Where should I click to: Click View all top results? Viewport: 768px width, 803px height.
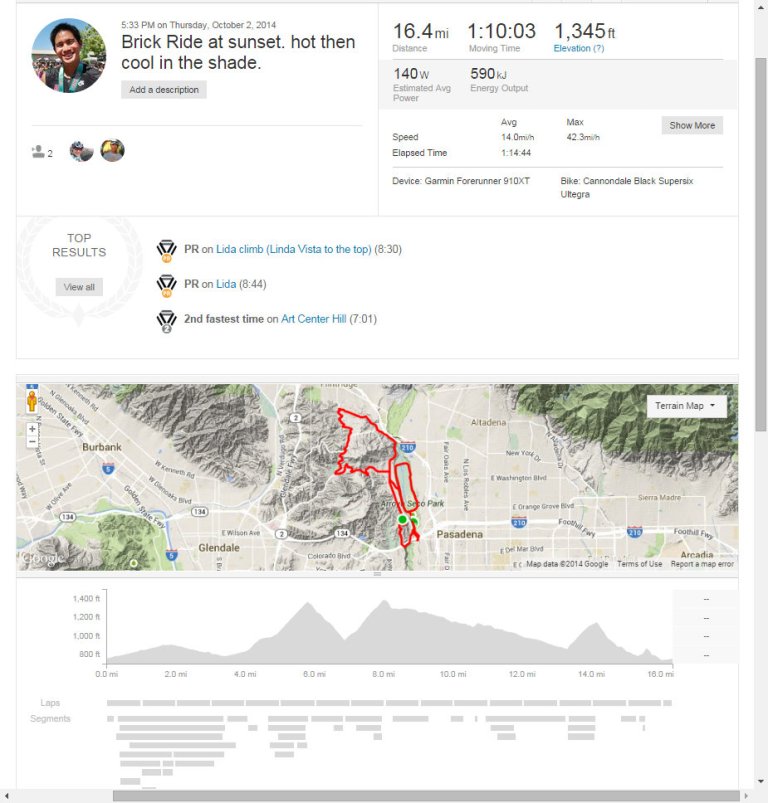pos(79,287)
